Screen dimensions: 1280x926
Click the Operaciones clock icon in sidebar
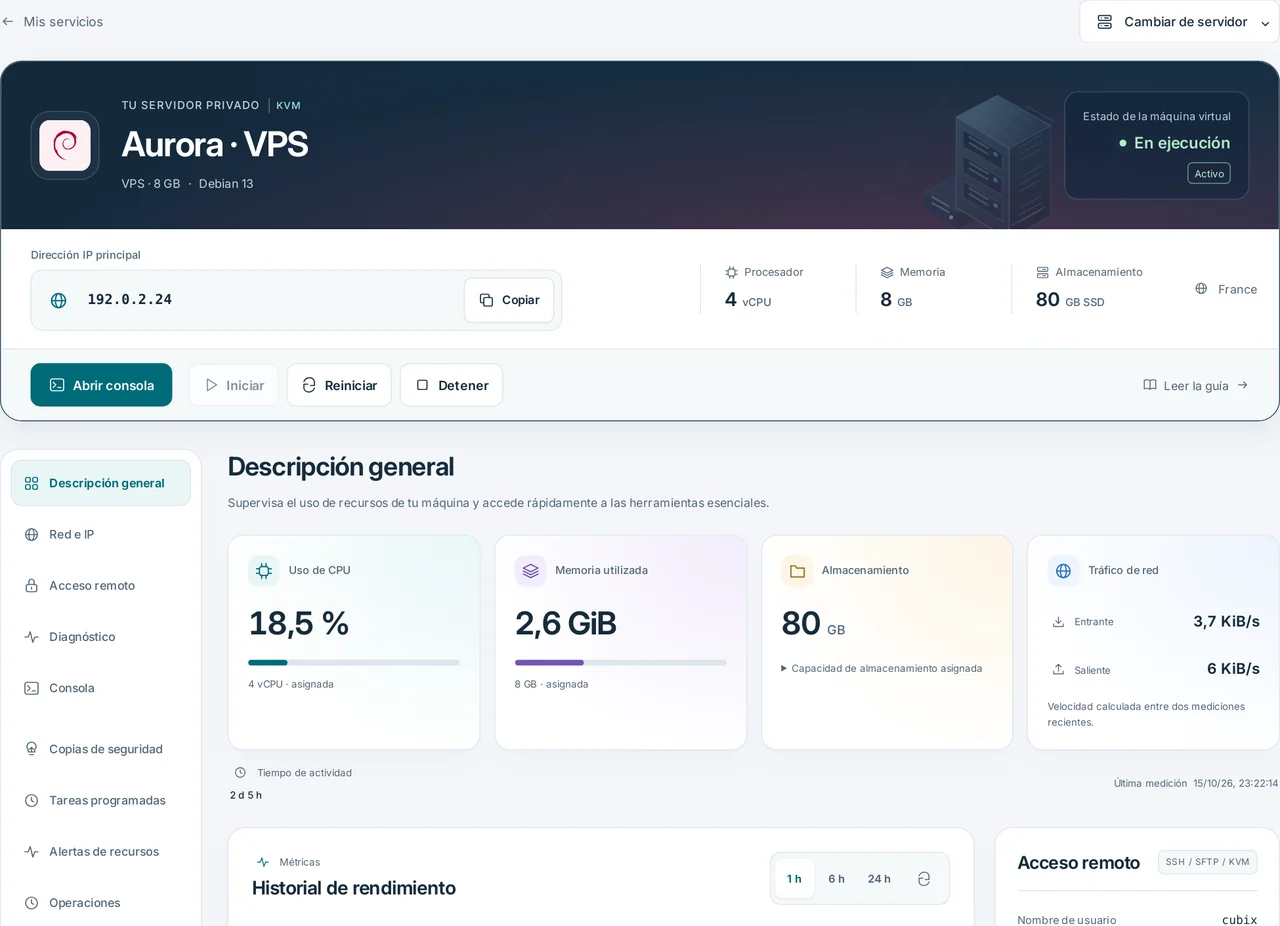[x=32, y=902]
